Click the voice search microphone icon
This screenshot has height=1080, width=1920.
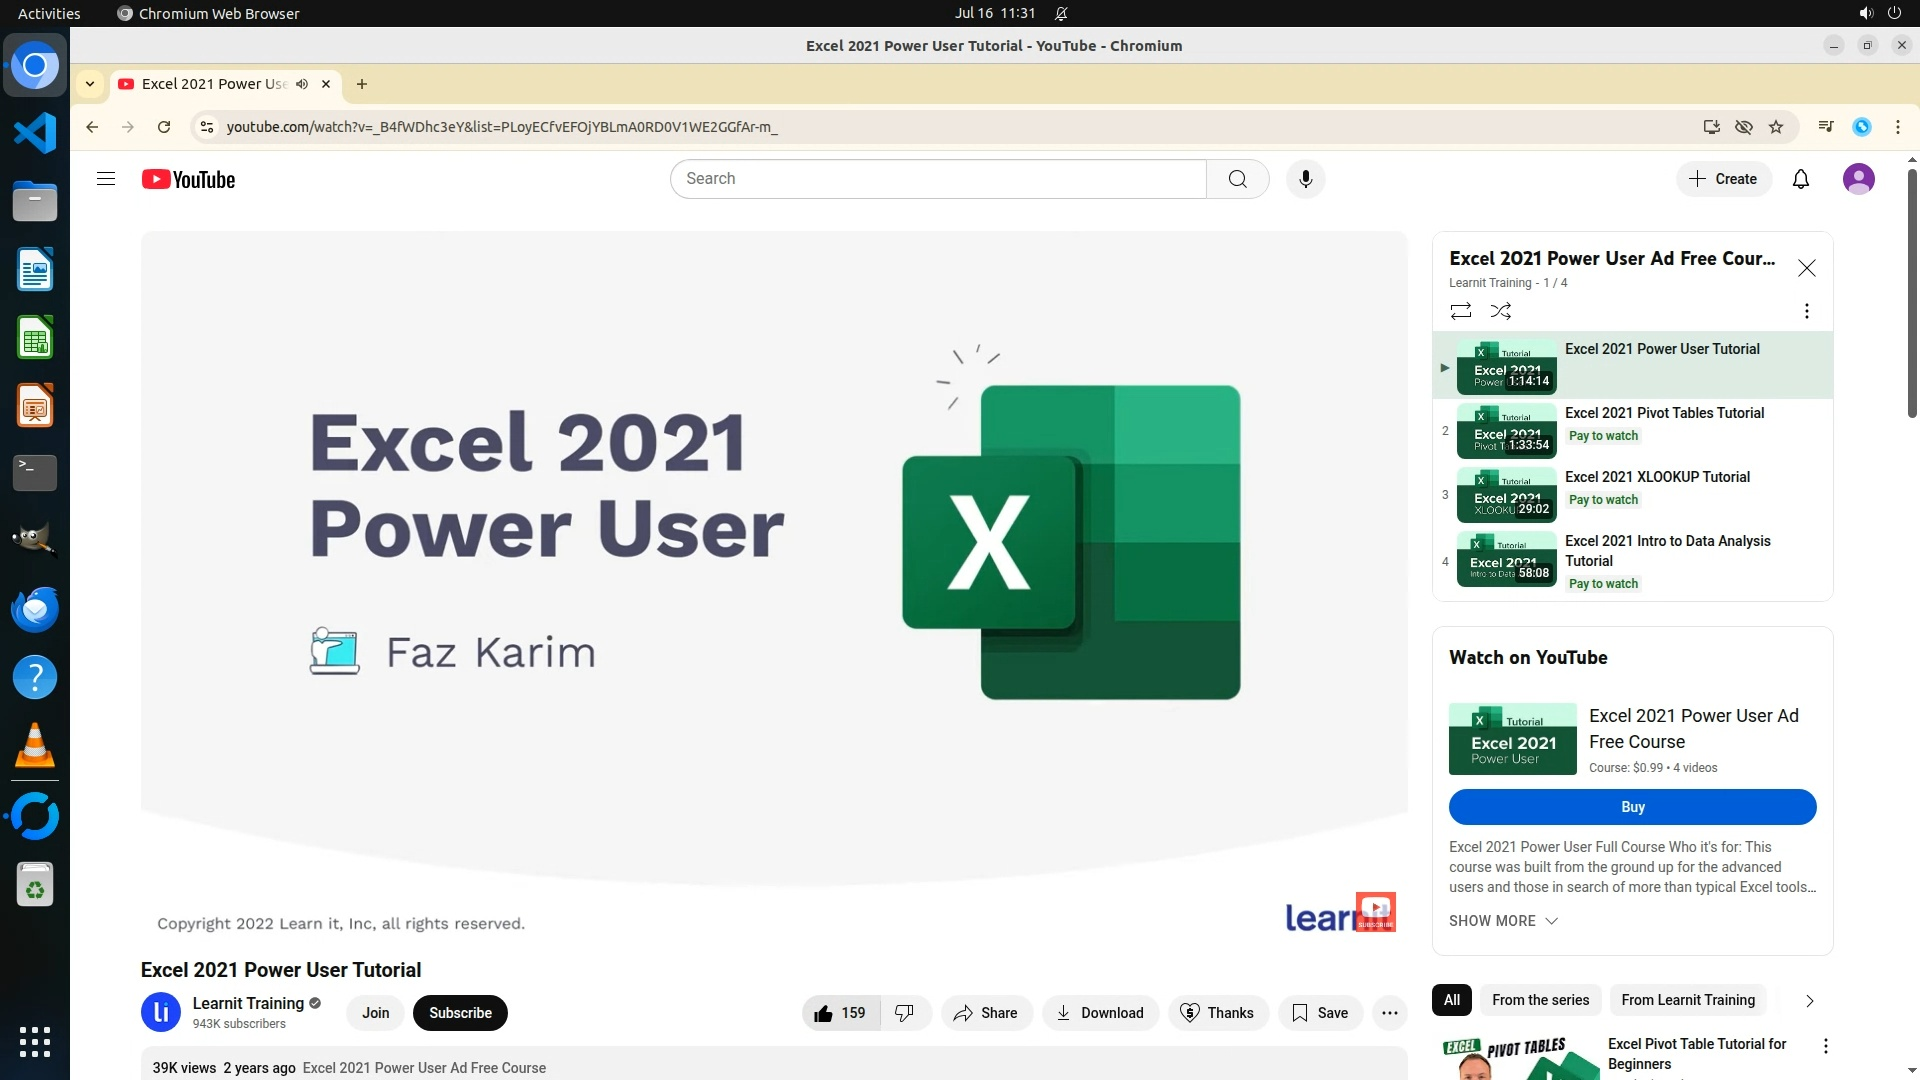(x=1305, y=179)
